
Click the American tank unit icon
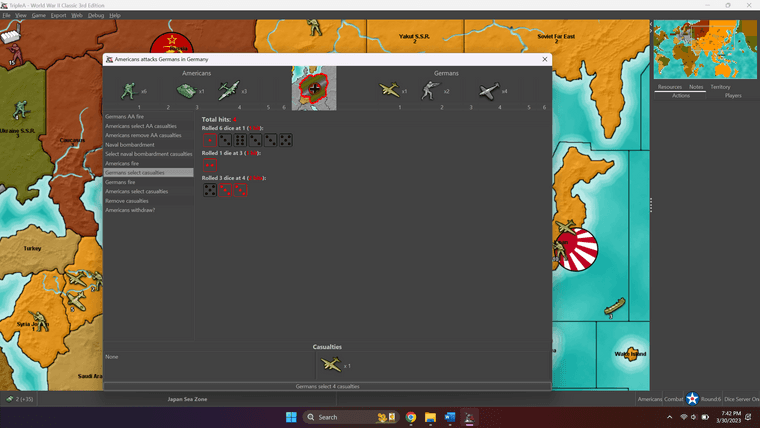coord(185,91)
